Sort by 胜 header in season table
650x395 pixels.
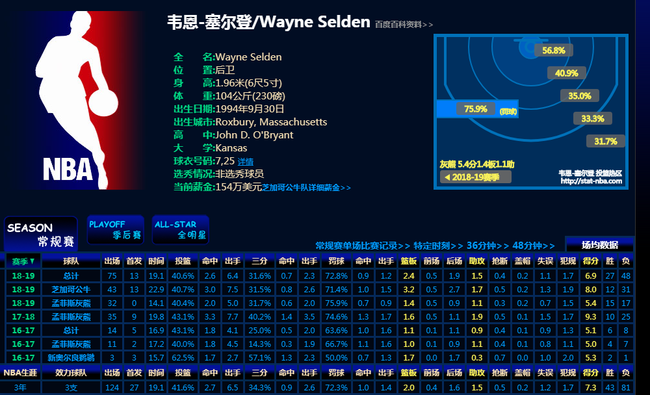coord(610,261)
